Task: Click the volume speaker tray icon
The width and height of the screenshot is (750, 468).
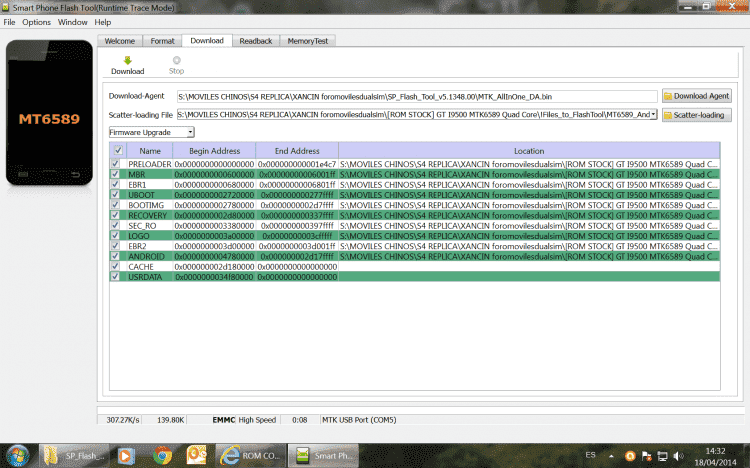Action: pyautogui.click(x=678, y=456)
